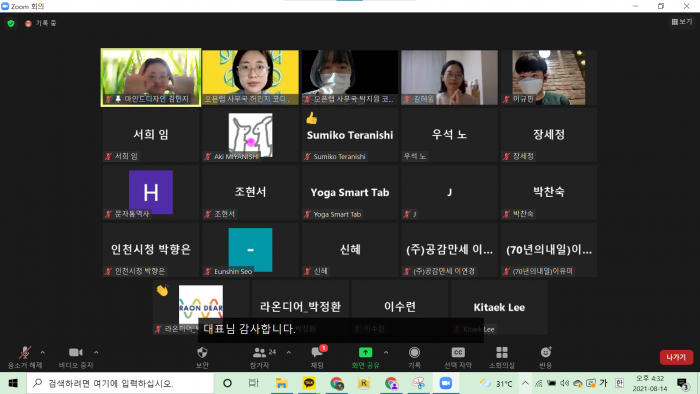Click the 서희 임 participant name
Image resolution: width=700 pixels, height=394 pixels.
151,134
